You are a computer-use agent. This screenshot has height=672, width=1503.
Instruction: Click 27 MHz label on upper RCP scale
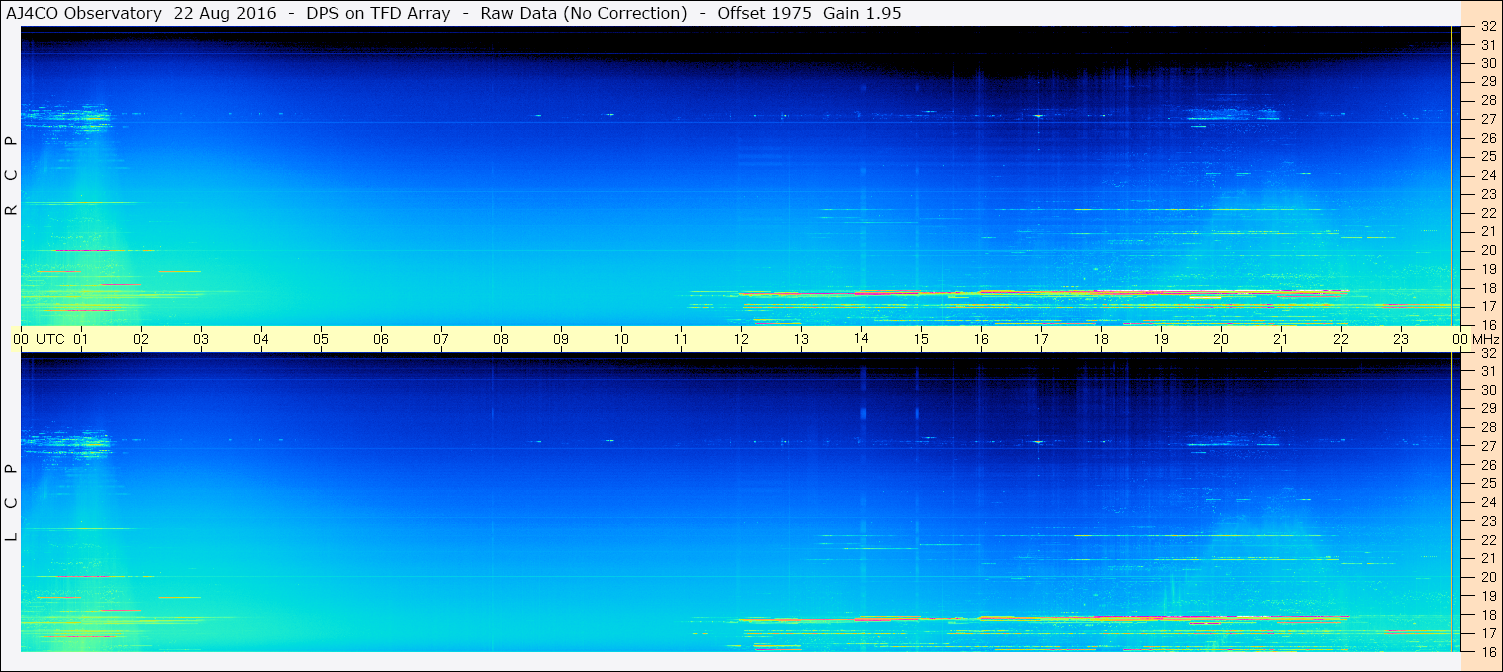tap(1487, 119)
